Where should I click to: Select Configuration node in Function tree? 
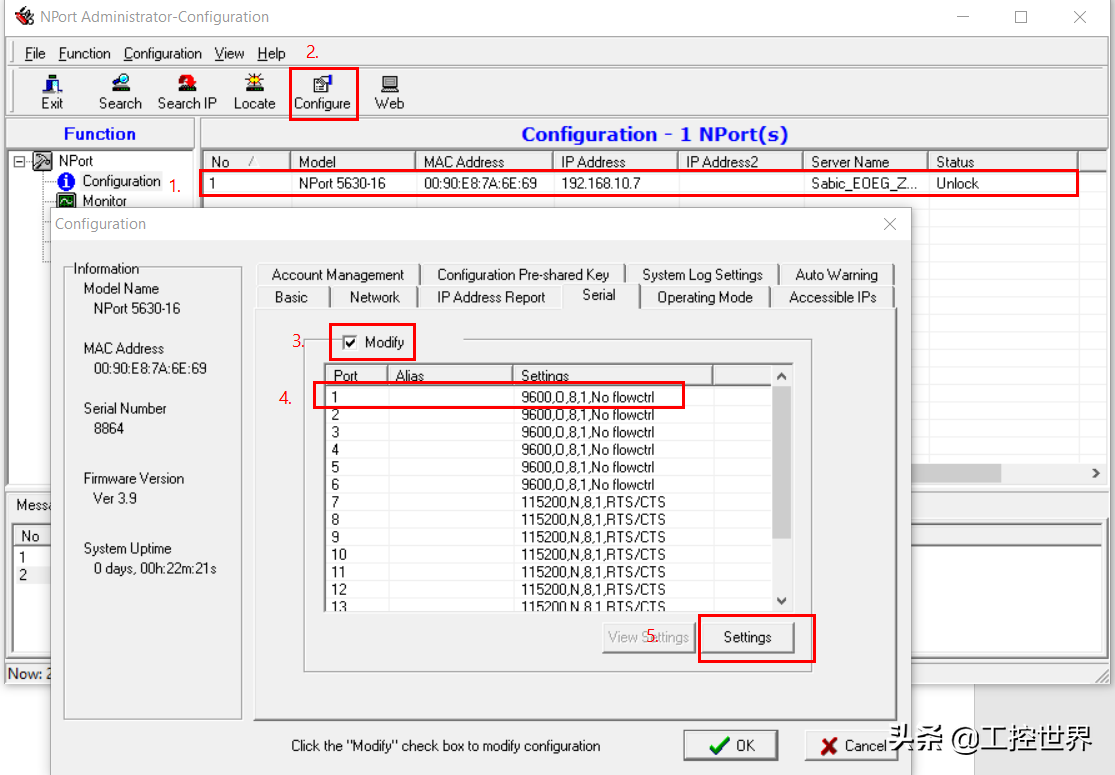[120, 181]
